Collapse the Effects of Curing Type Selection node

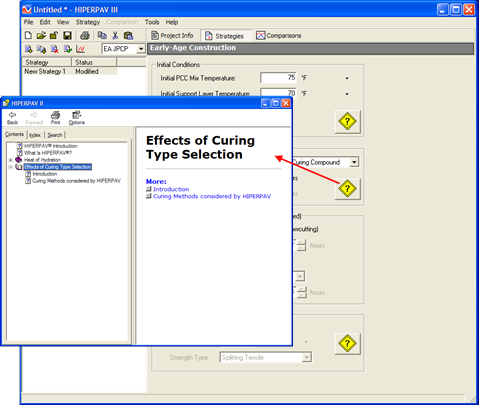pos(11,167)
